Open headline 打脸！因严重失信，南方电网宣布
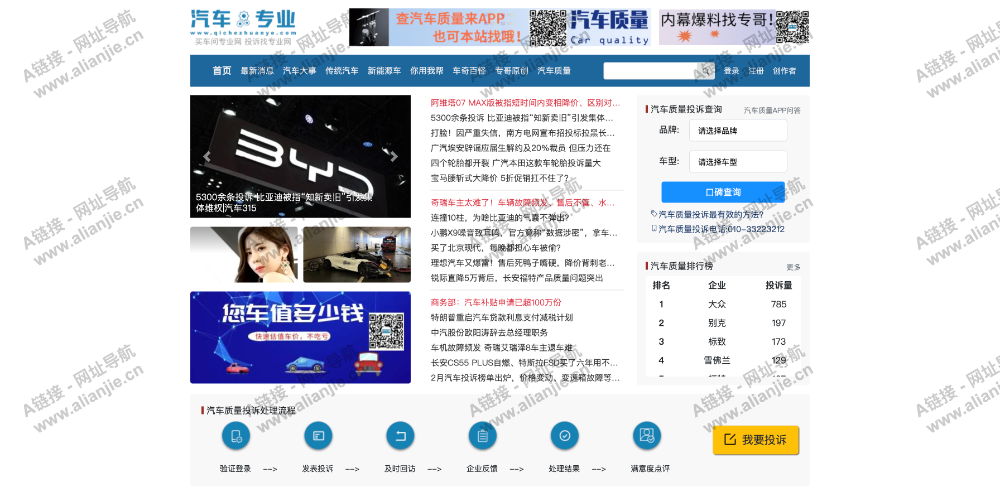 523,133
